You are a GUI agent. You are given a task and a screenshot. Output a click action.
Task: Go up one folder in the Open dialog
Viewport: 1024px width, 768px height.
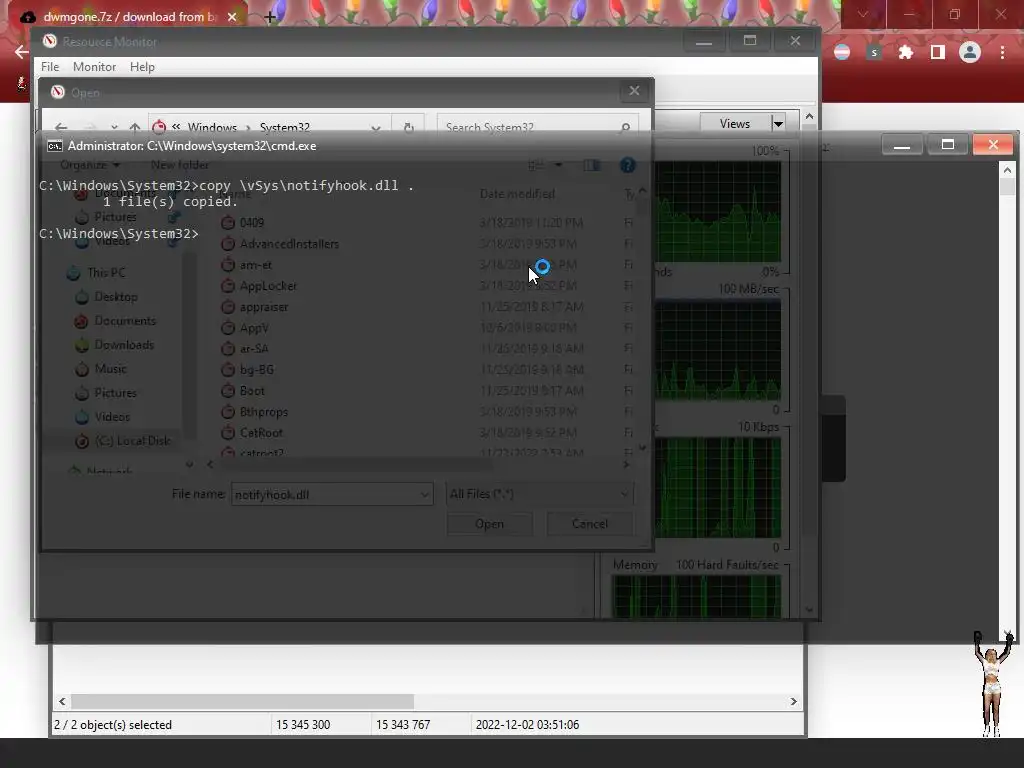[x=135, y=127]
